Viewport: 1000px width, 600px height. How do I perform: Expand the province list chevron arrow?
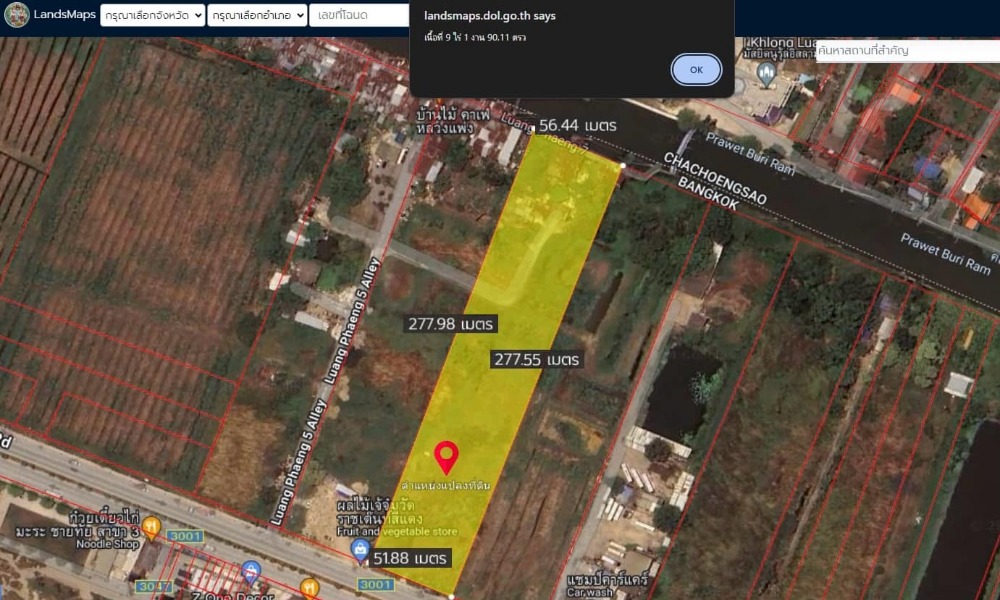(197, 15)
